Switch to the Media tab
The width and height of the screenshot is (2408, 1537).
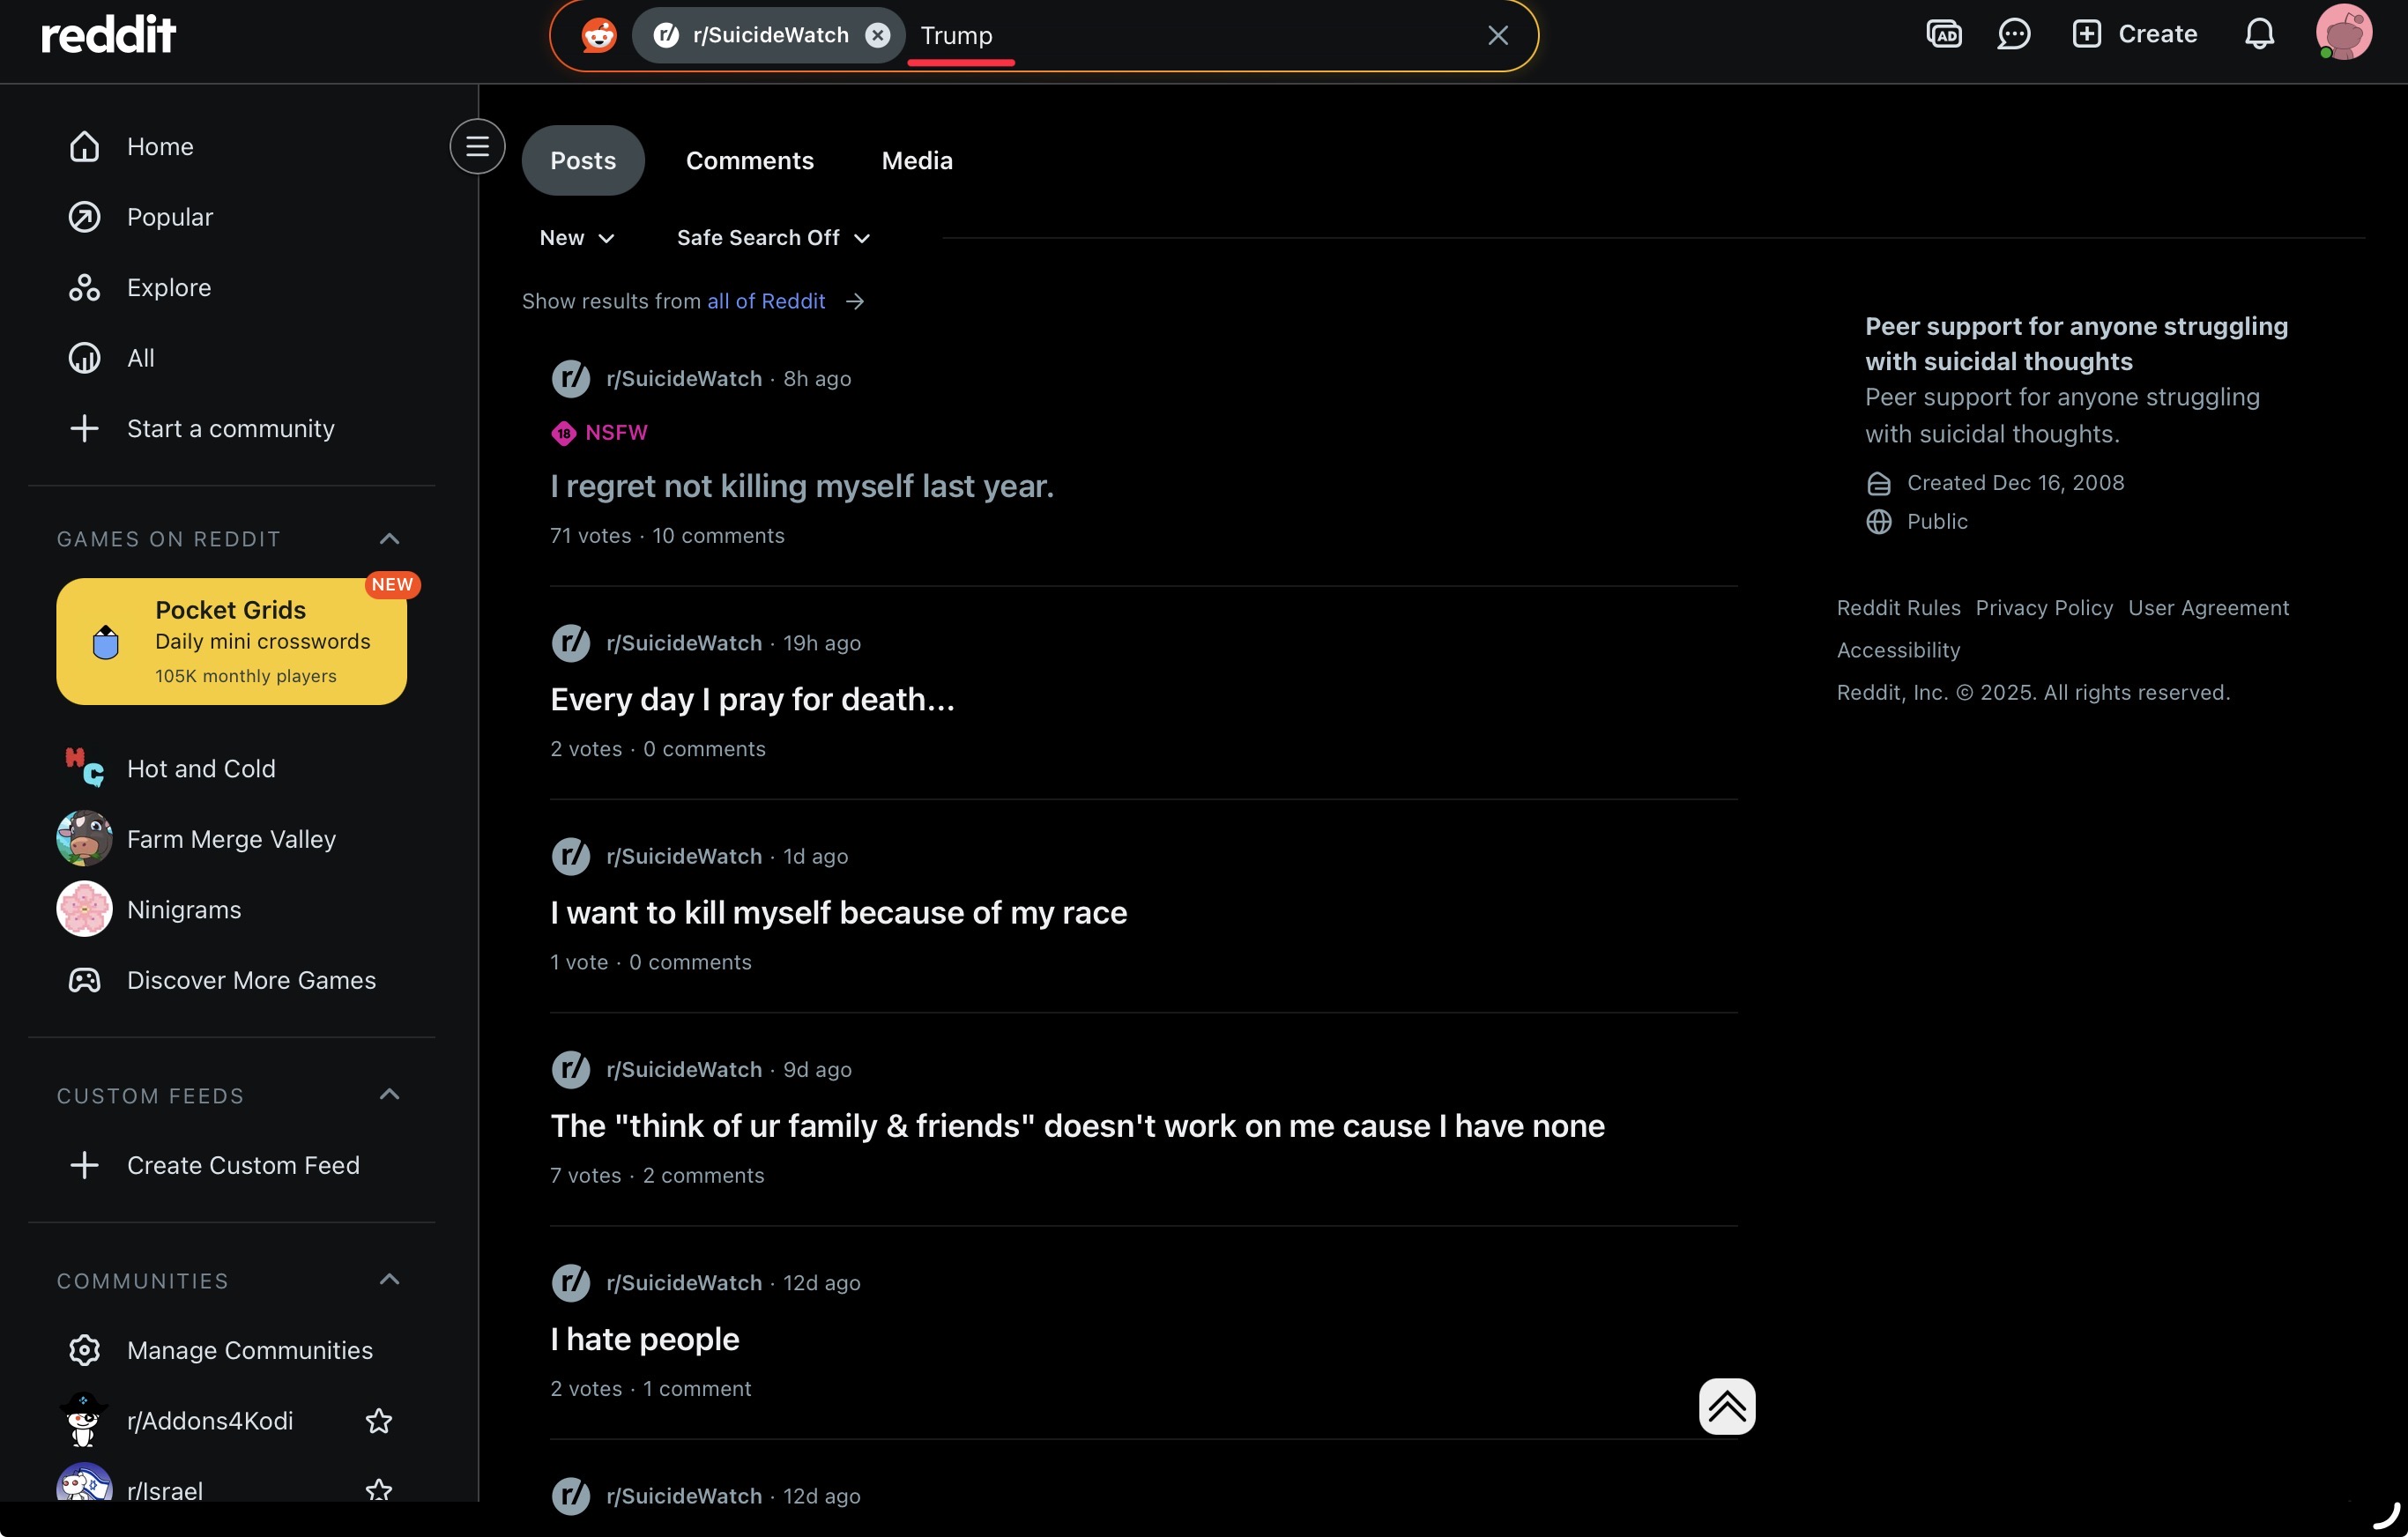tap(916, 161)
